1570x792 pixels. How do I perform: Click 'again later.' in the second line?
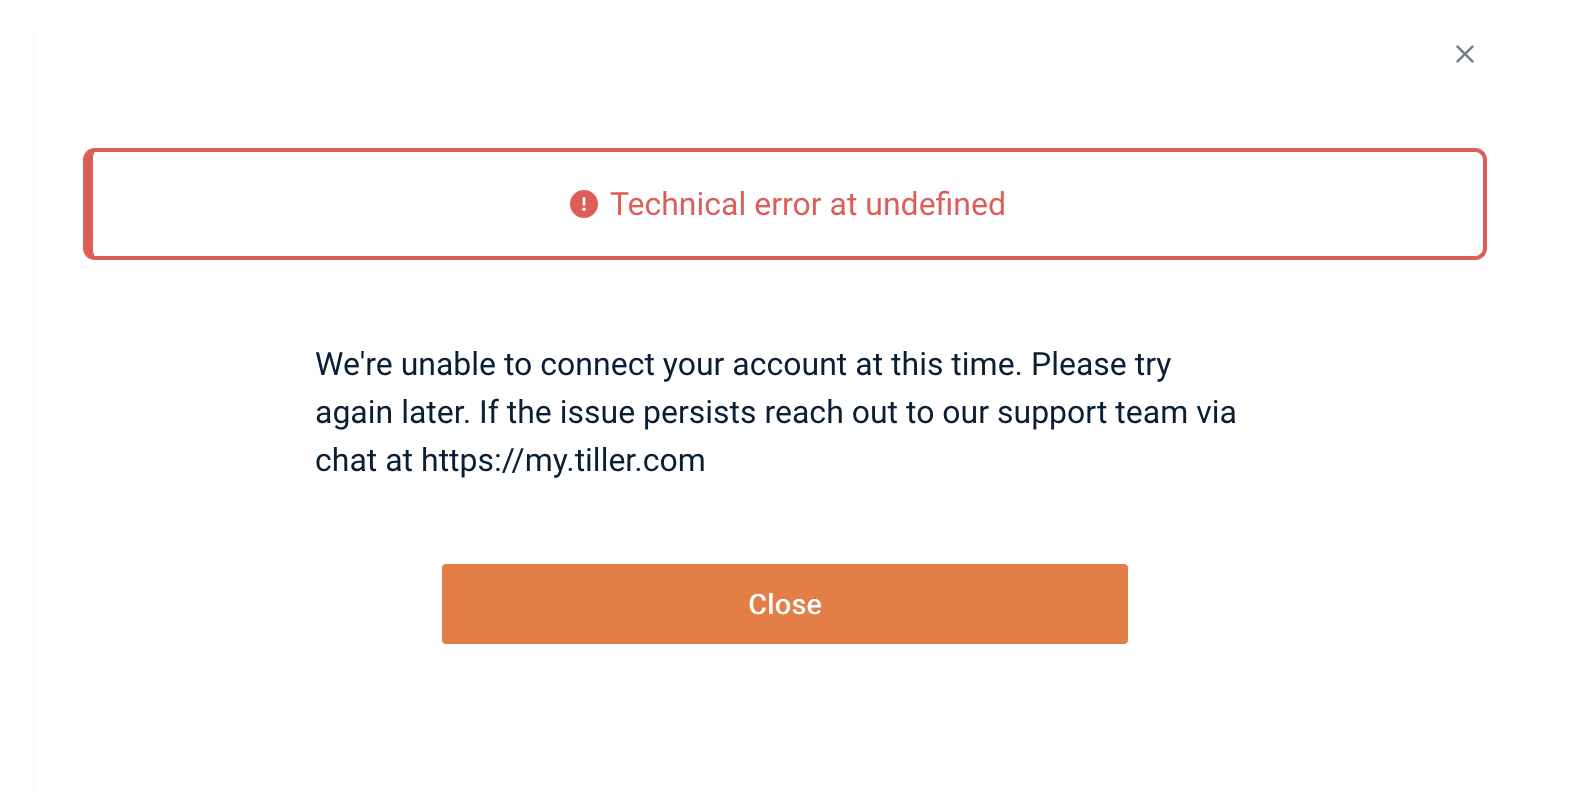(x=393, y=413)
